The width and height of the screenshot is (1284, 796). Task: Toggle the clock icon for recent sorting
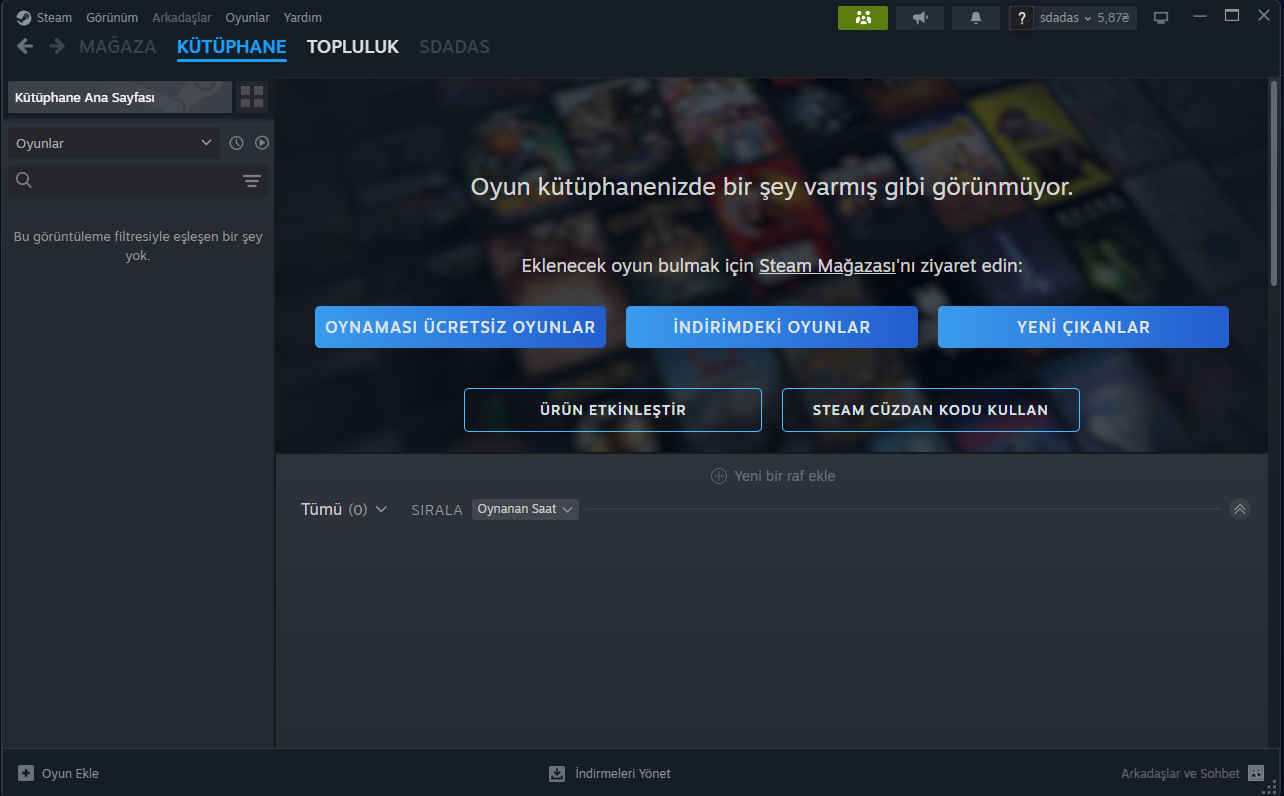(236, 143)
